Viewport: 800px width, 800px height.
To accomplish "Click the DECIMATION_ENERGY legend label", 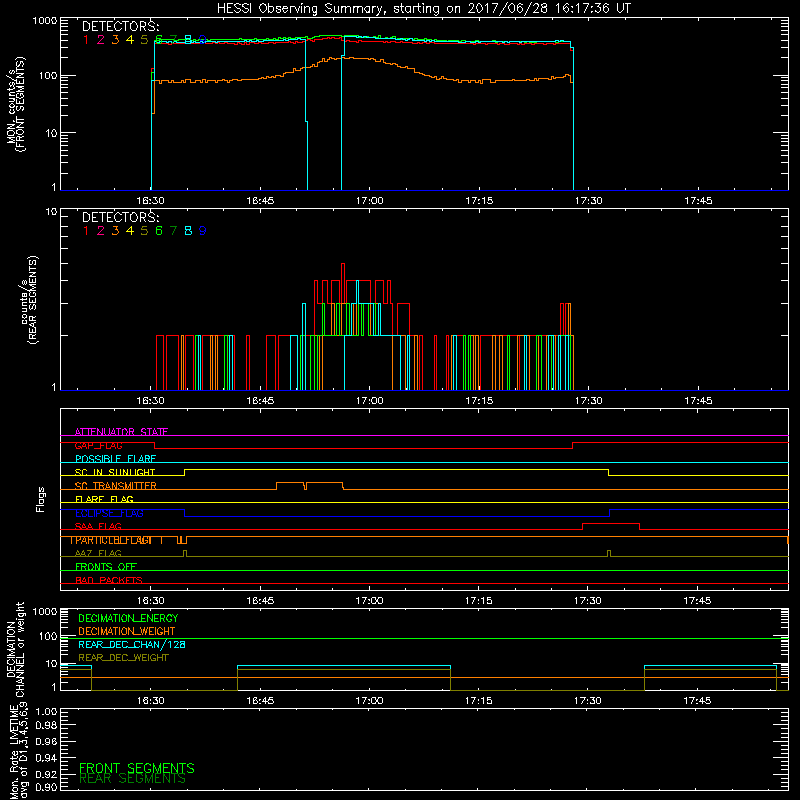I will click(x=128, y=618).
